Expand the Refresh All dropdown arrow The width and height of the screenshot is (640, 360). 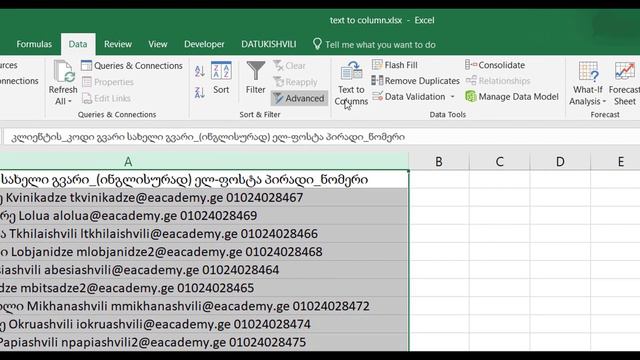click(x=70, y=101)
